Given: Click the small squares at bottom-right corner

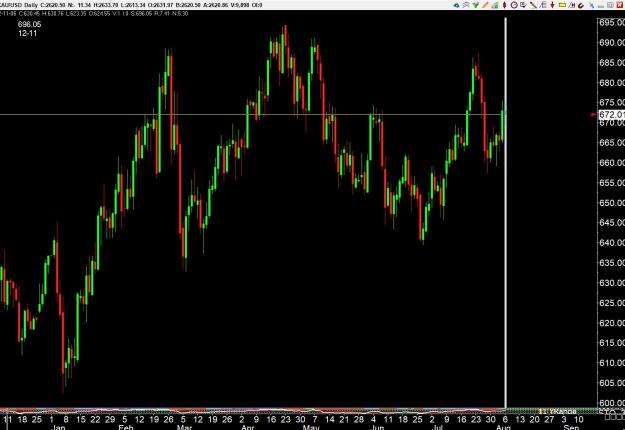Looking at the screenshot, I should click(614, 416).
